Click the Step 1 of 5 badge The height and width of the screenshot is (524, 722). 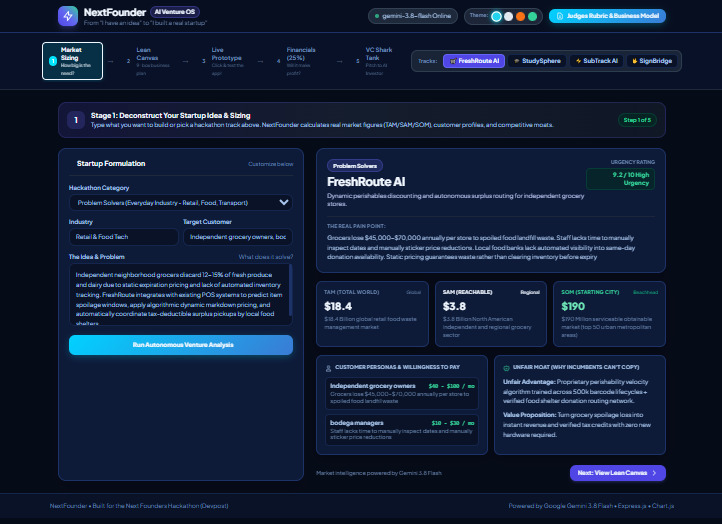(x=637, y=120)
